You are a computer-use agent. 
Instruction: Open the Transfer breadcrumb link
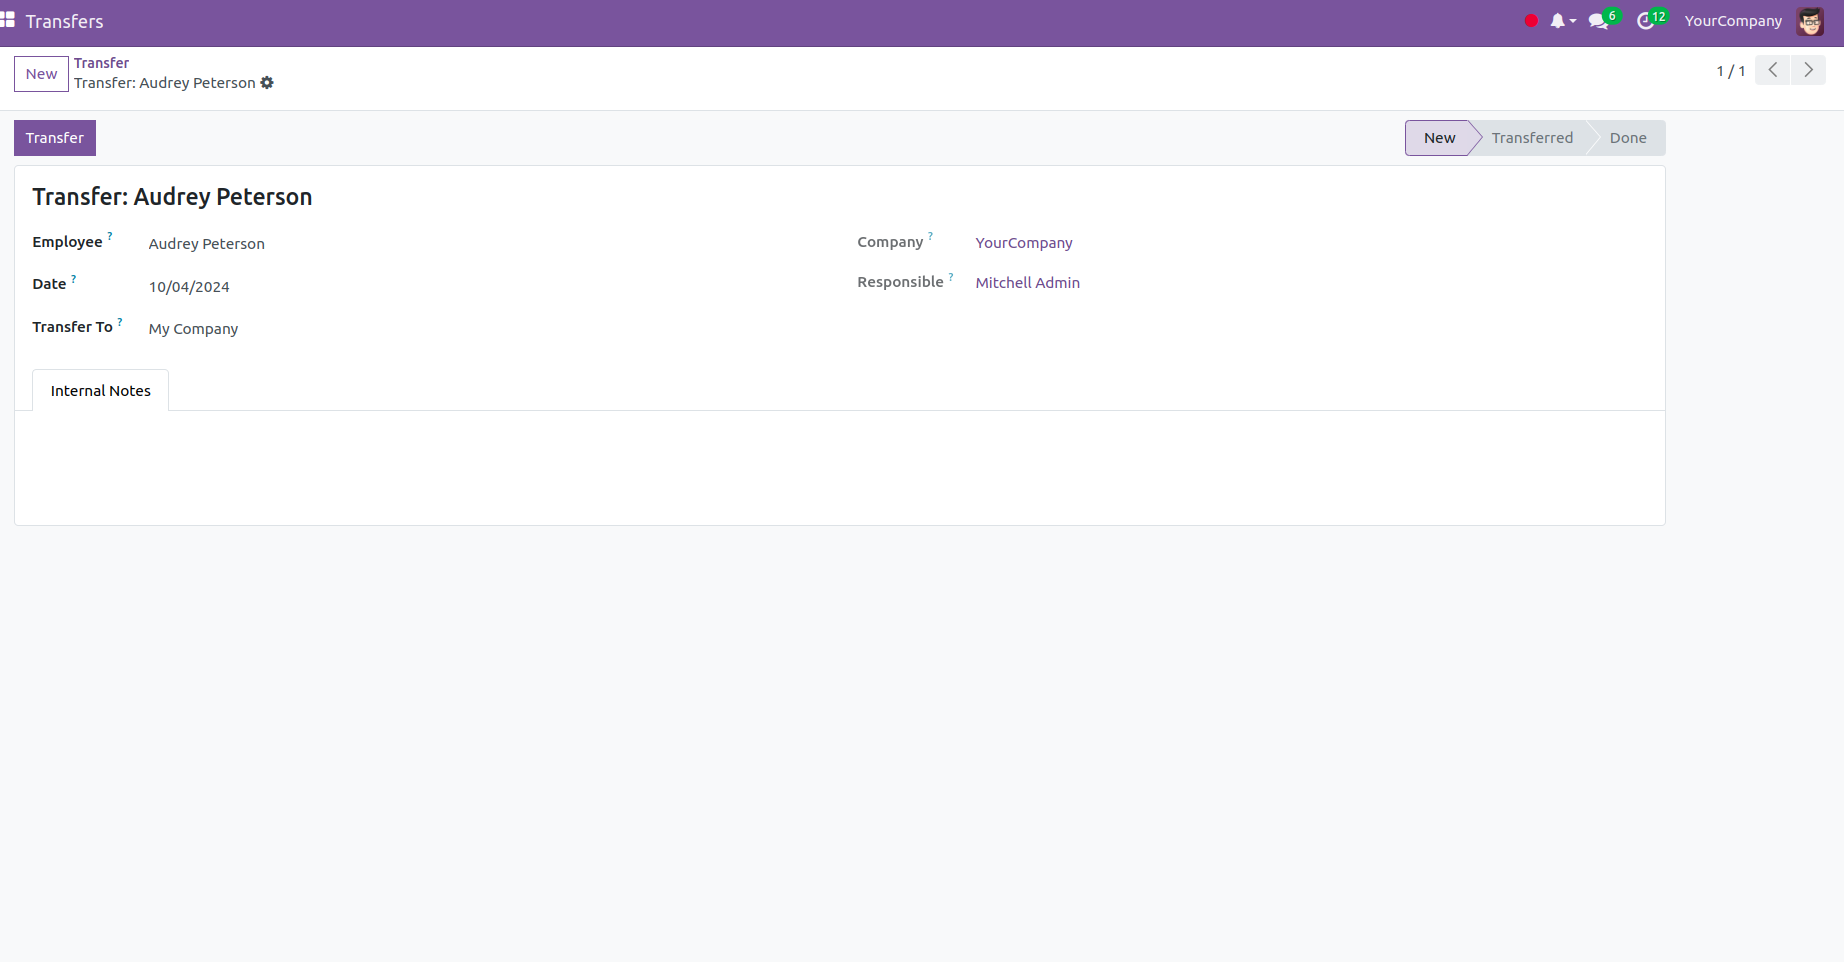click(101, 63)
